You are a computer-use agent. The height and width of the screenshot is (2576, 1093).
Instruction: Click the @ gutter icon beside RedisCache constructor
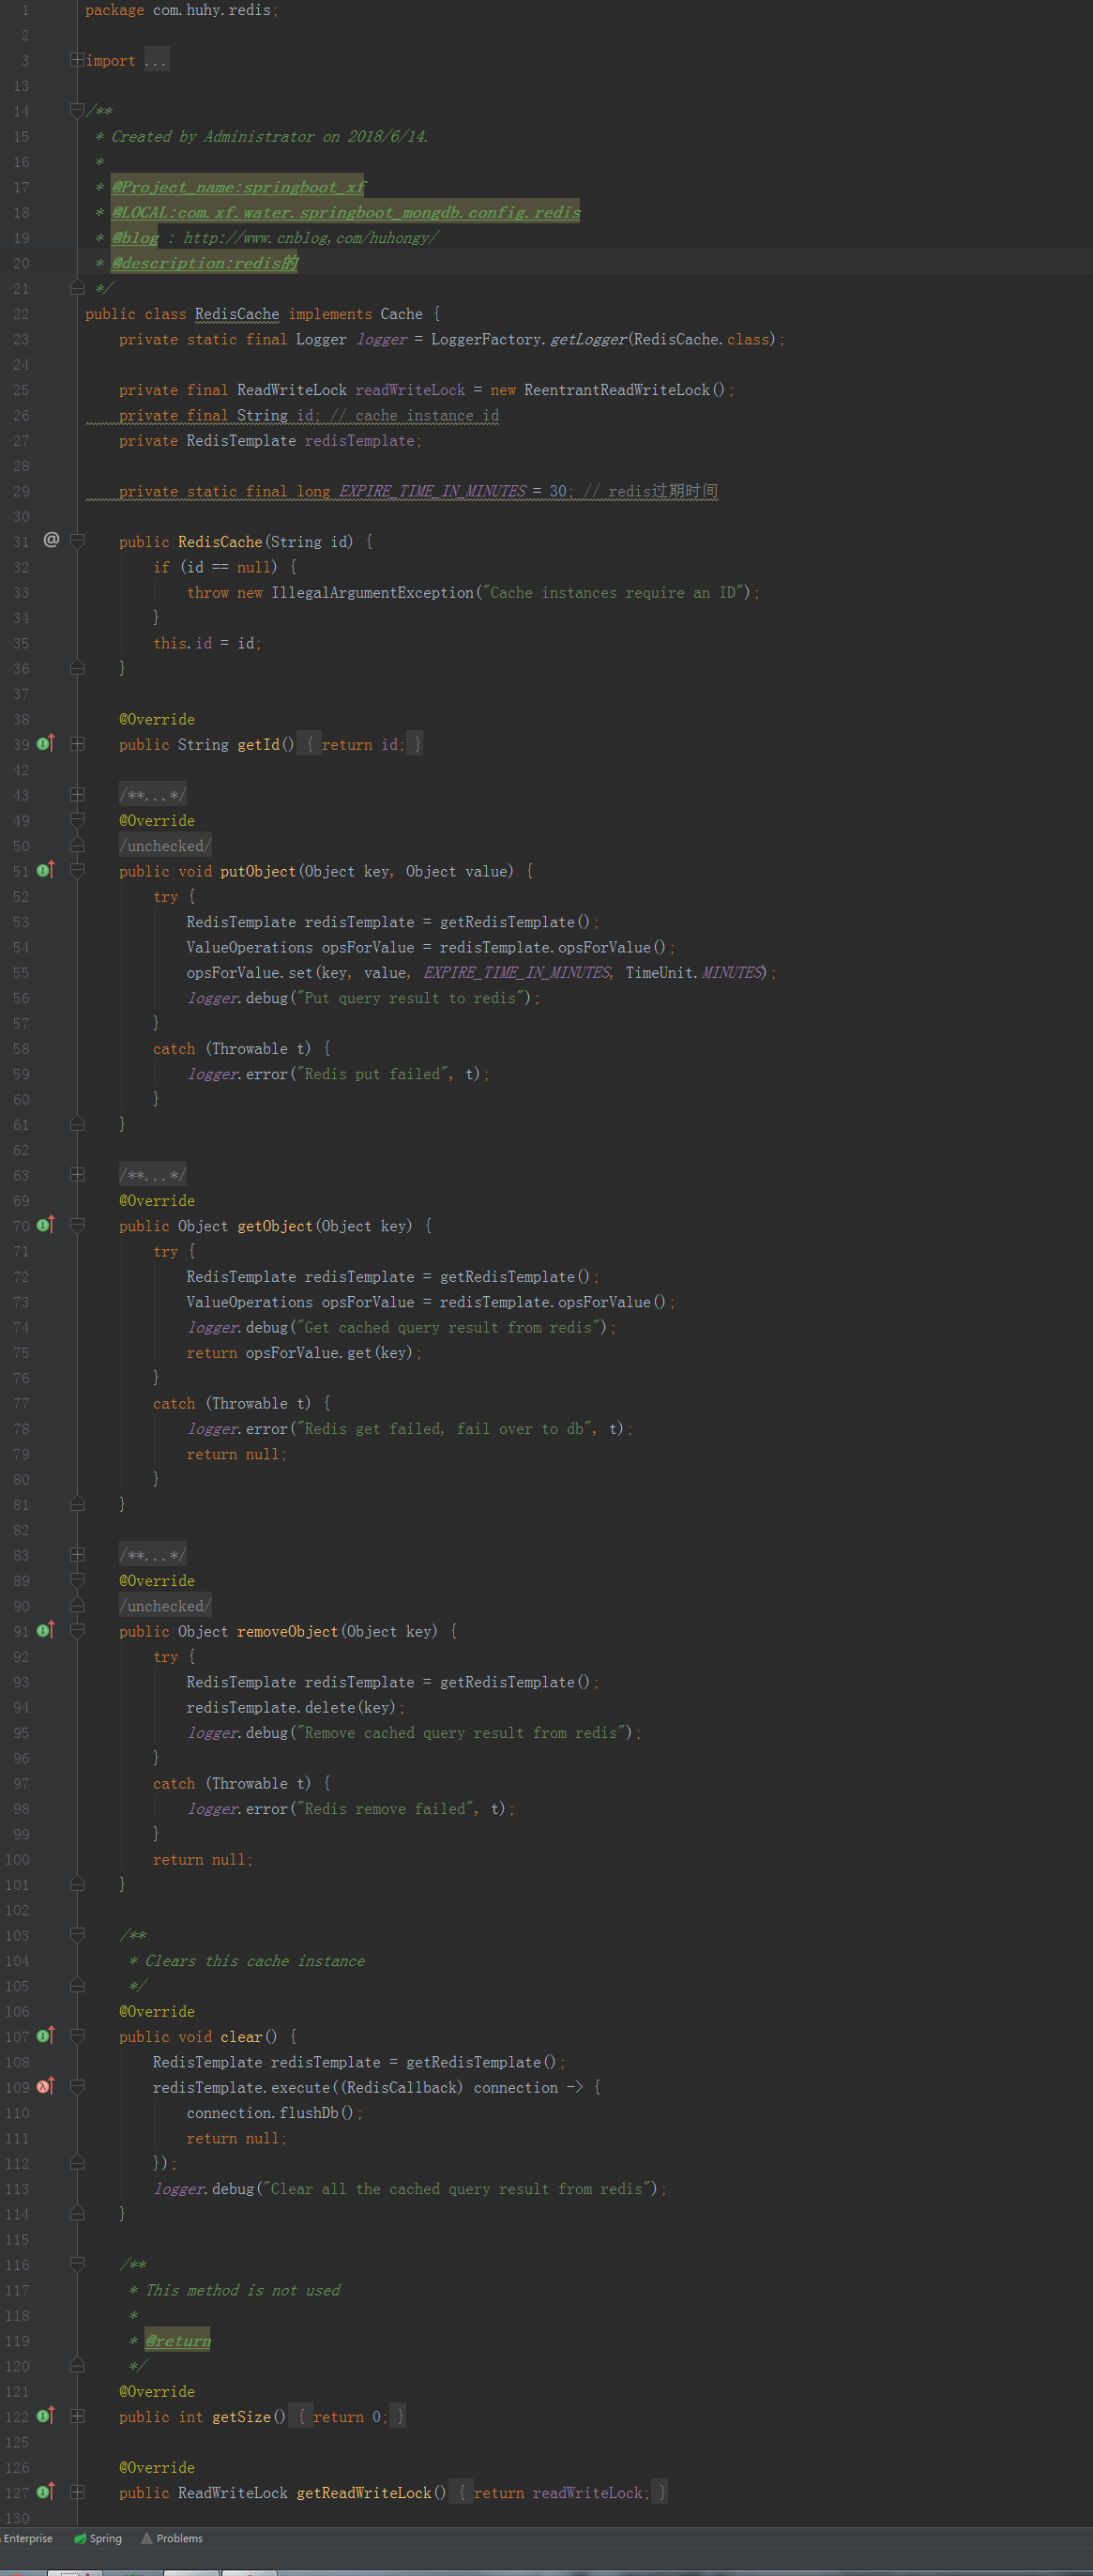[51, 541]
